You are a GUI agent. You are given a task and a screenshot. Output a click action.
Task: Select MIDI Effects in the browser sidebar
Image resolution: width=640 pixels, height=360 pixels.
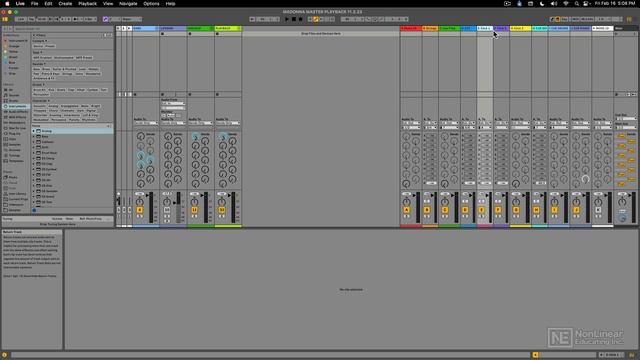pos(18,117)
